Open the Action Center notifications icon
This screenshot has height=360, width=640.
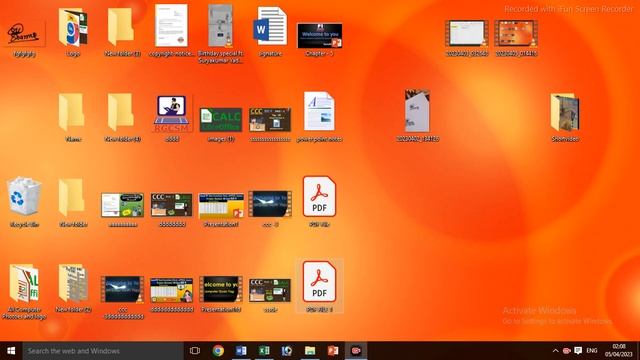pyautogui.click(x=578, y=351)
